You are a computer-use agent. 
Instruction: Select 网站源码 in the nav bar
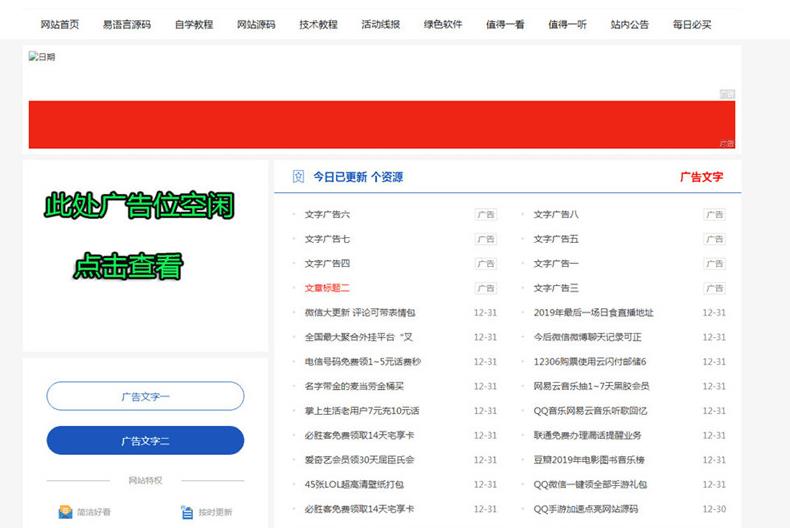pos(256,24)
